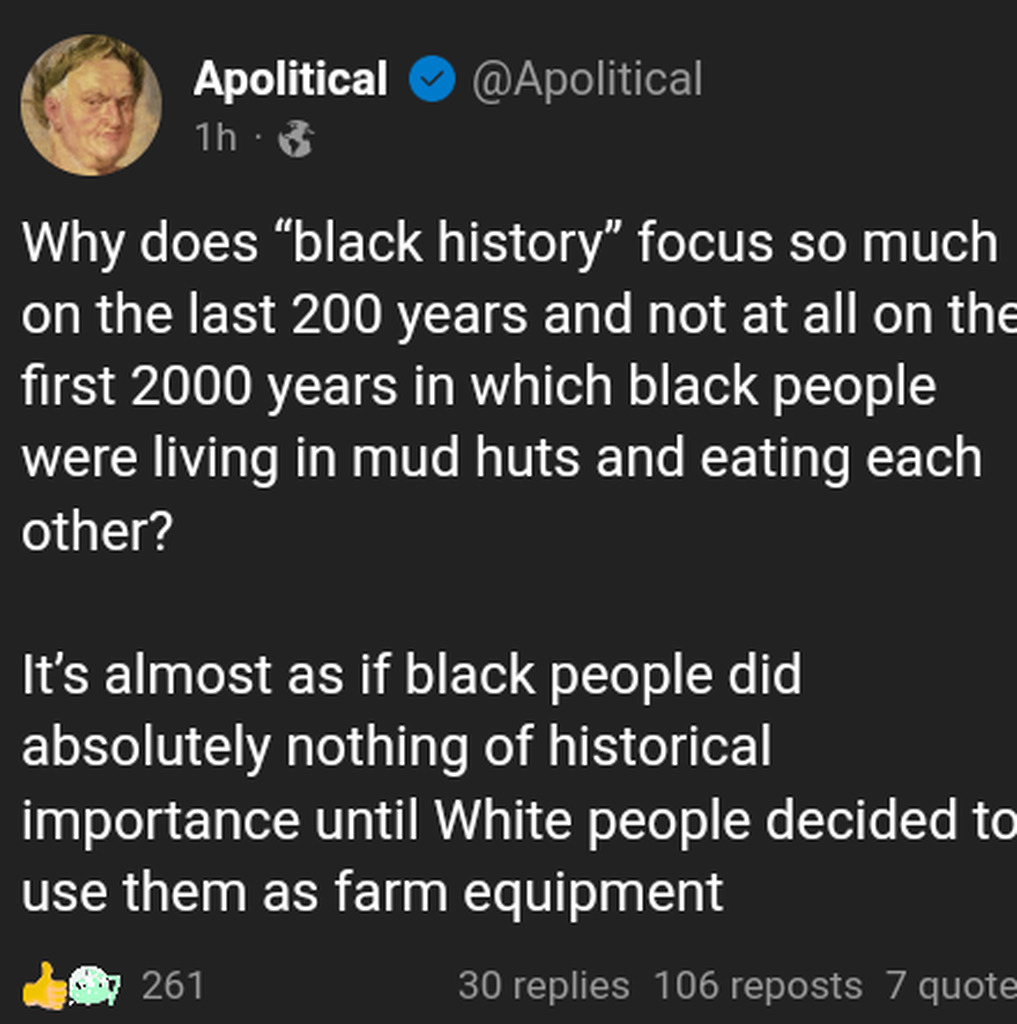Image resolution: width=1017 pixels, height=1024 pixels.
Task: Open the author's painted portrait avatar
Action: coord(90,105)
